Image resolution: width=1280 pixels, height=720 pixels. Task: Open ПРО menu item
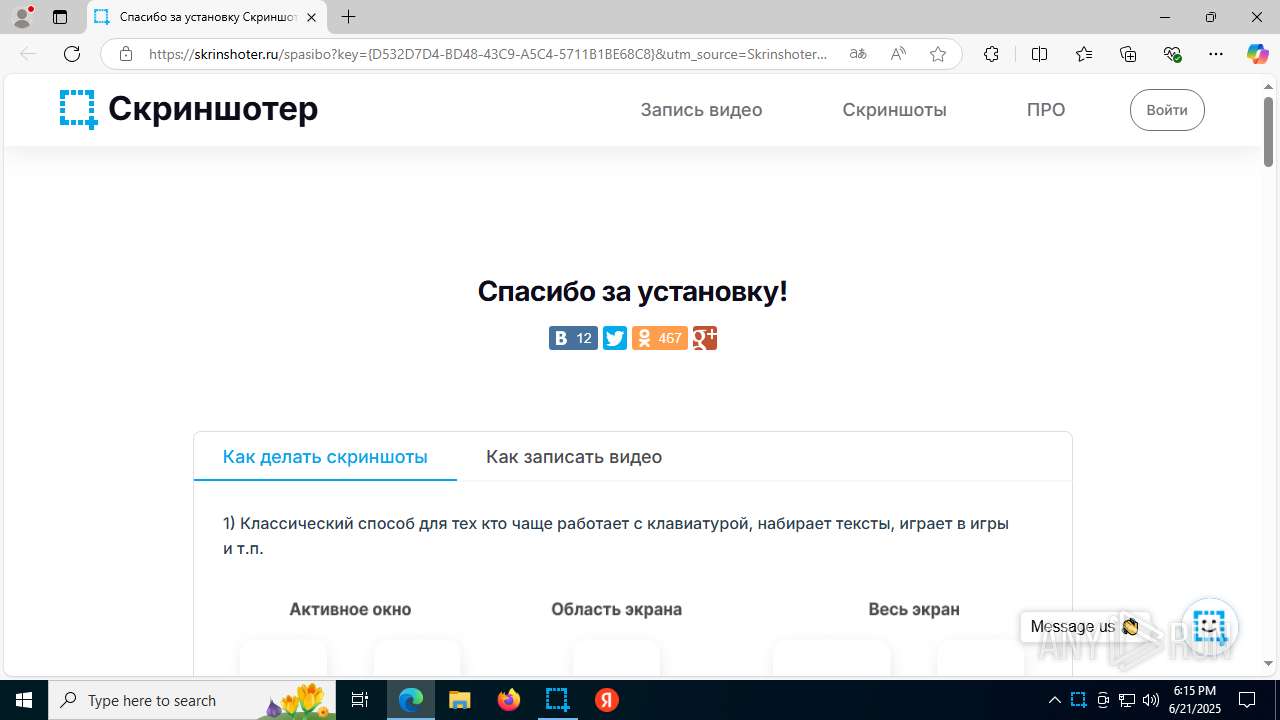click(x=1046, y=110)
